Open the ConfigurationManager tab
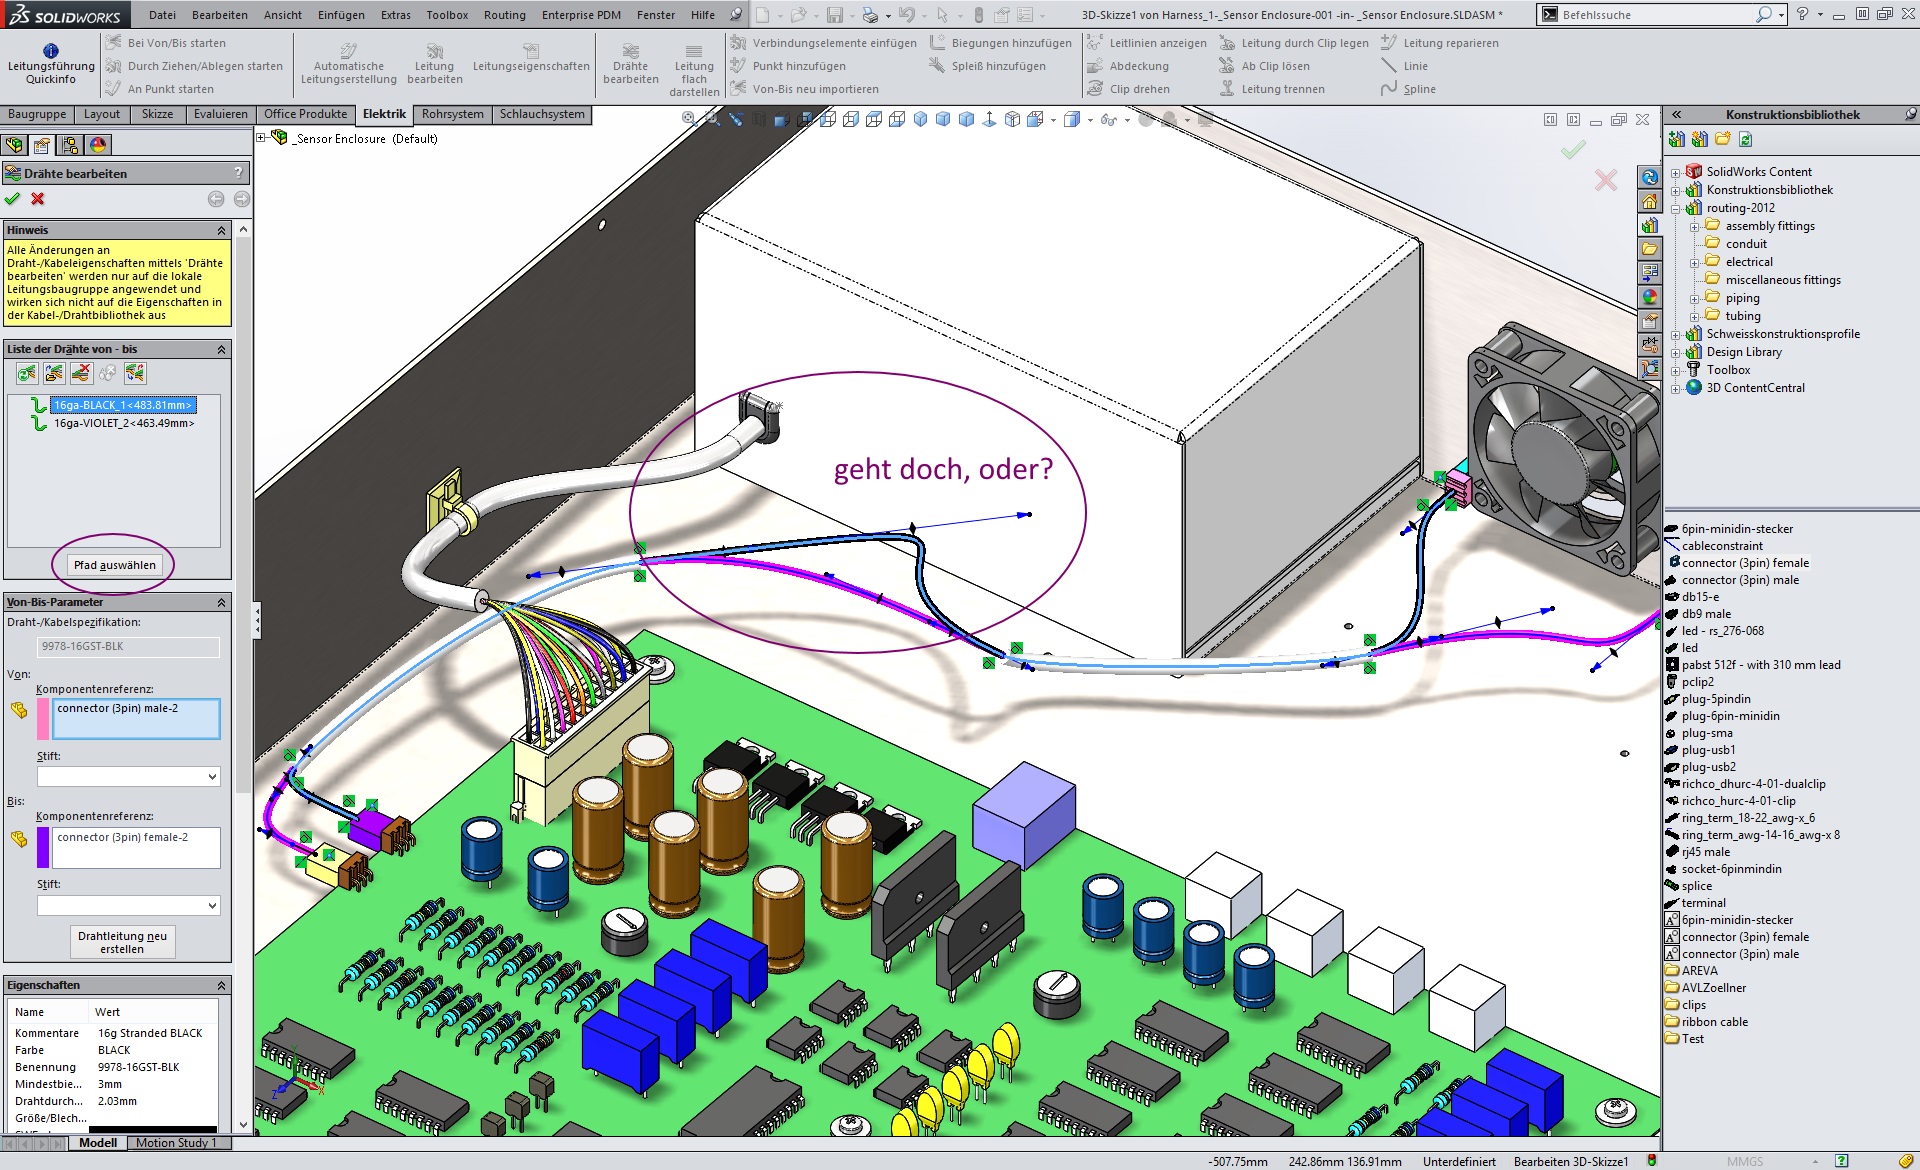1920x1170 pixels. [x=70, y=145]
